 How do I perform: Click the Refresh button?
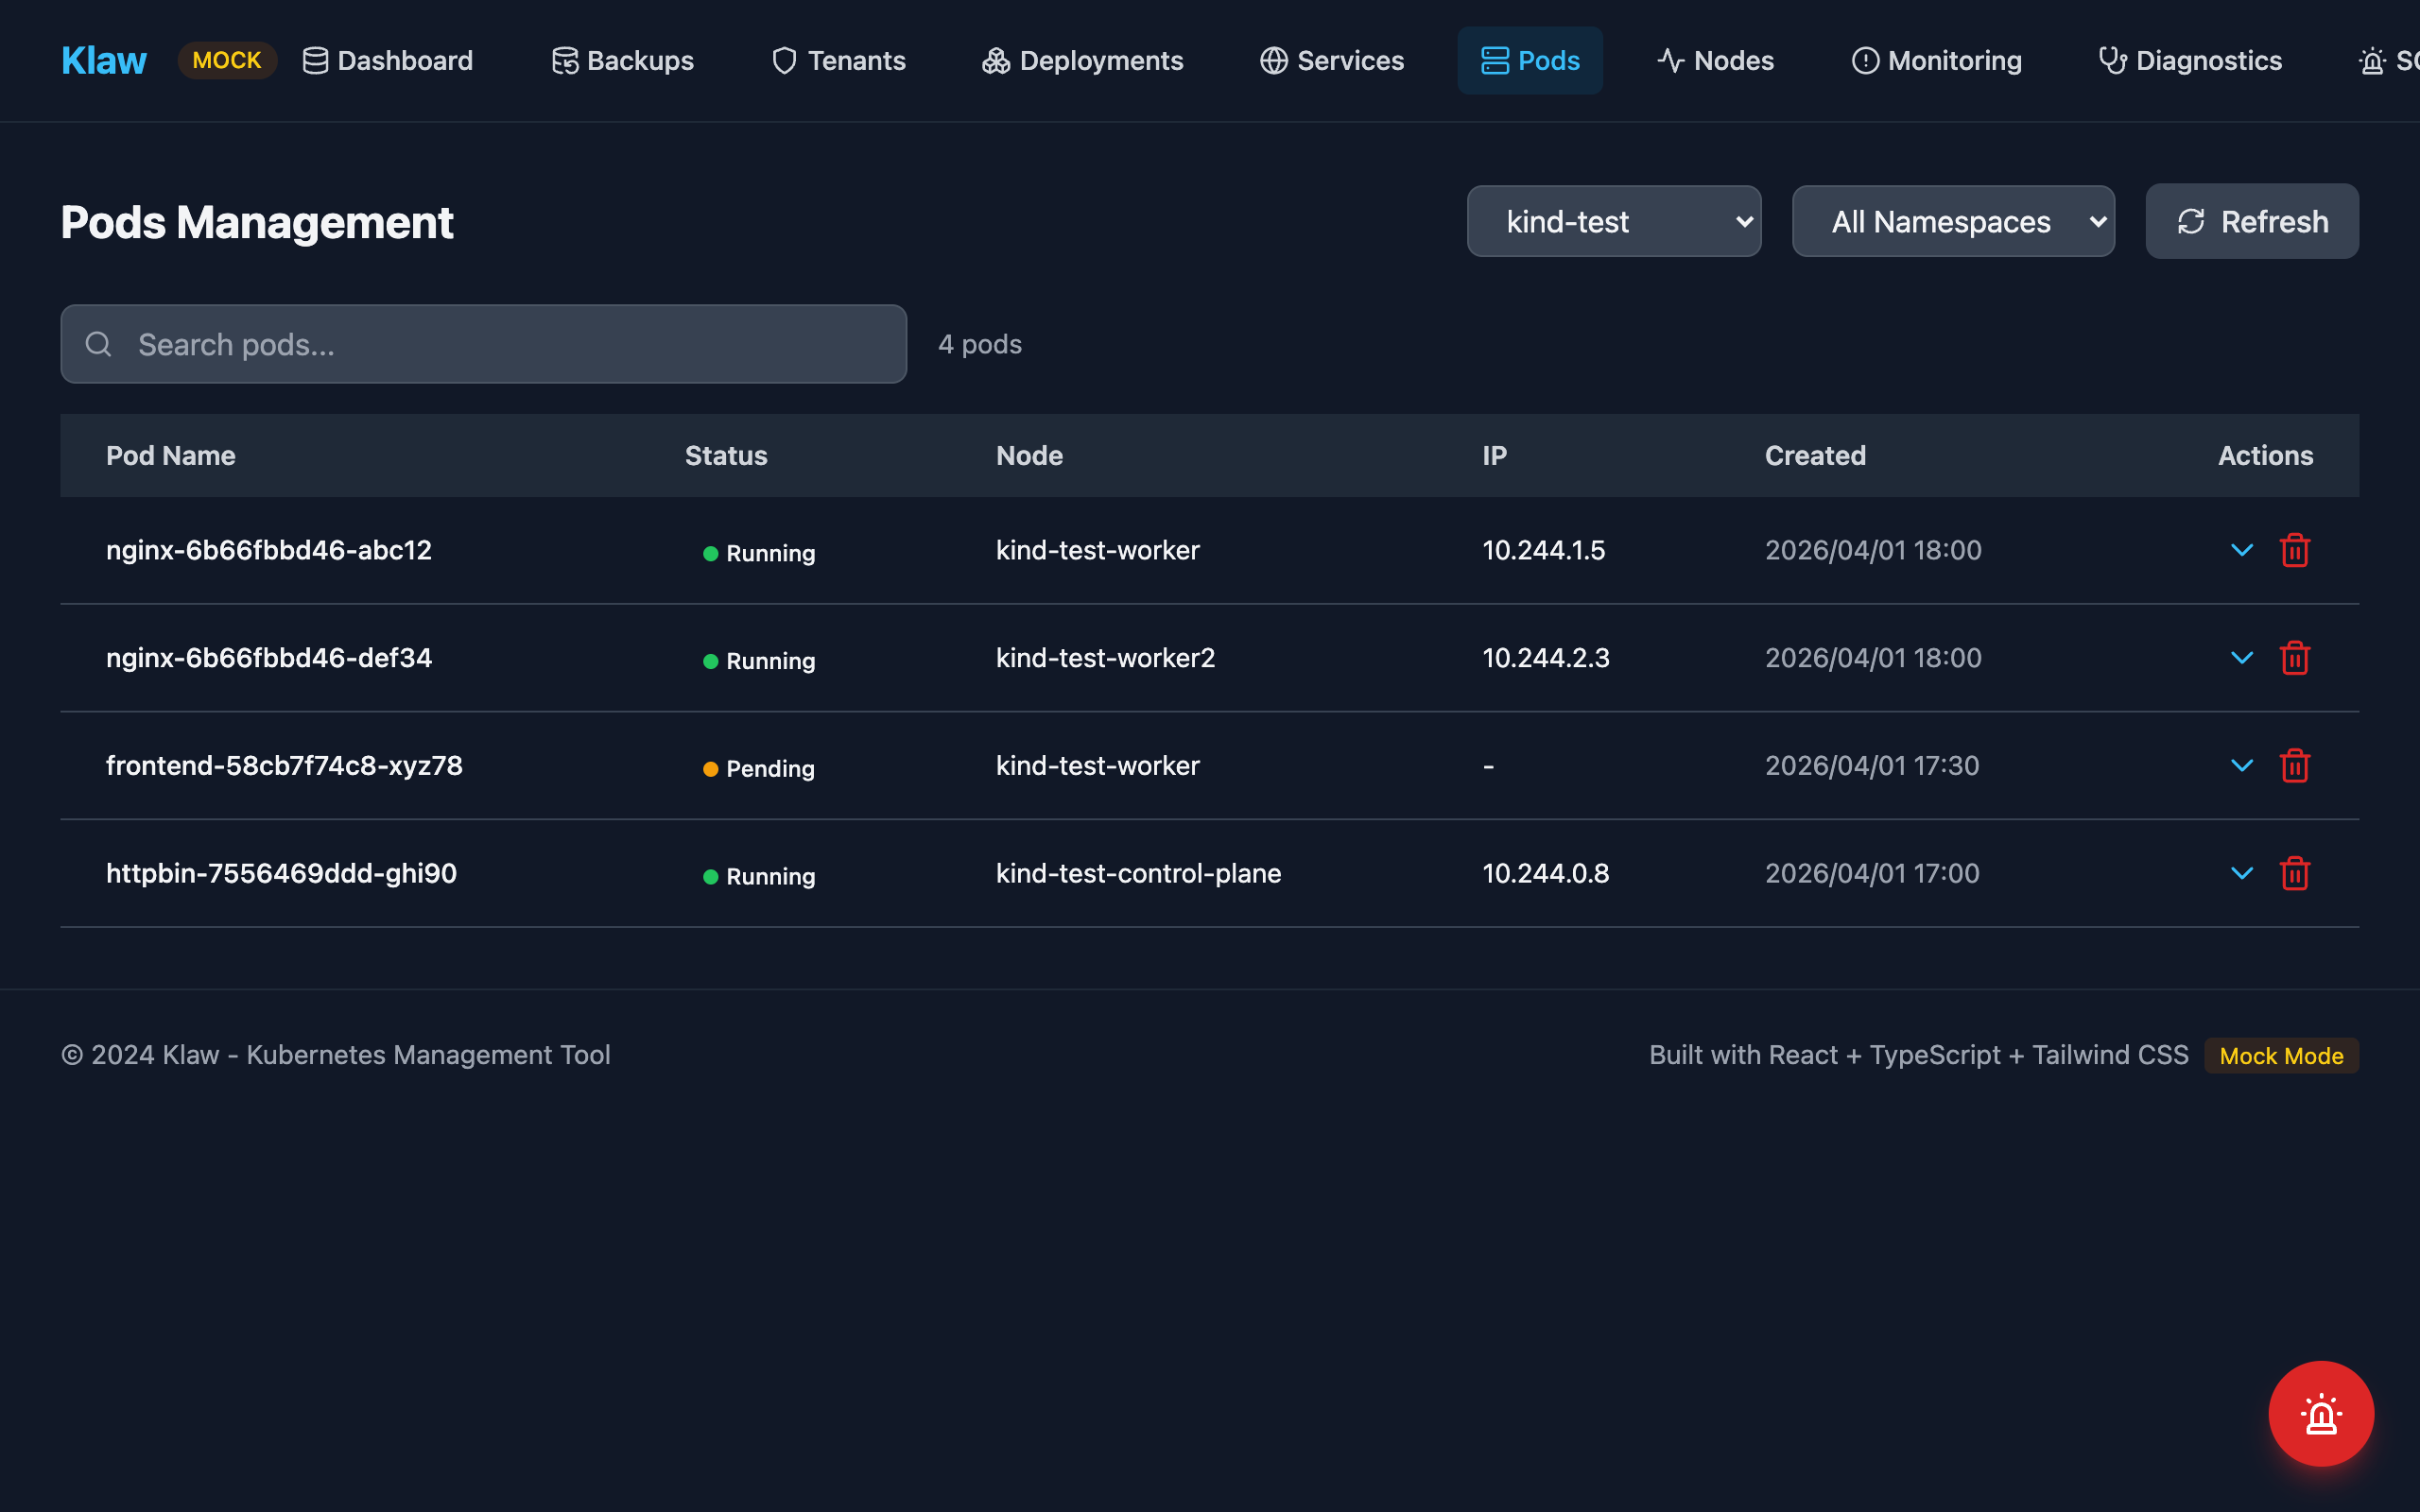point(2252,221)
